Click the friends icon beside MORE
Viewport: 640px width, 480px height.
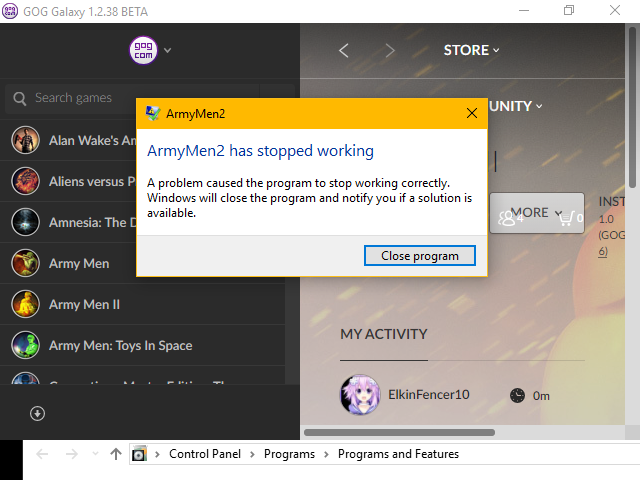pyautogui.click(x=507, y=218)
